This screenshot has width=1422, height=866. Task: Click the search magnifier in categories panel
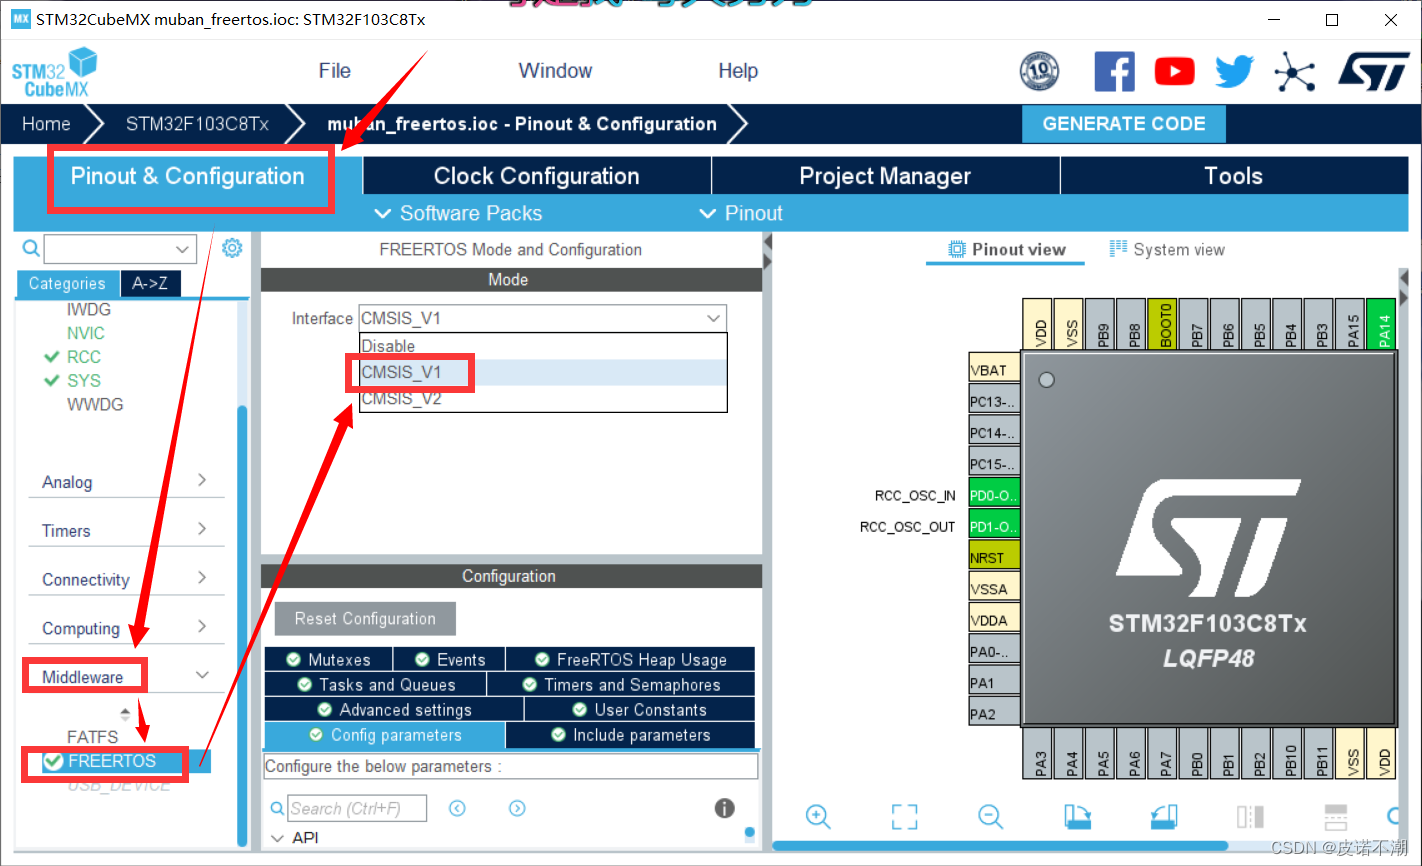point(31,248)
